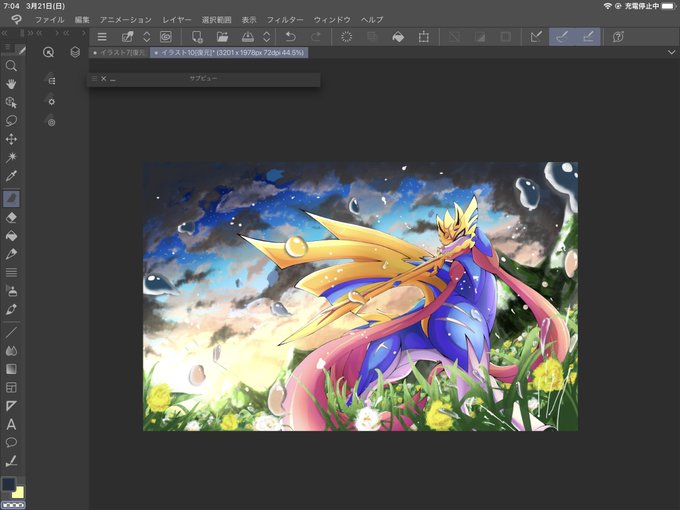The width and height of the screenshot is (680, 510).
Task: Switch to the イラスト7 canvas tab
Action: pos(119,52)
